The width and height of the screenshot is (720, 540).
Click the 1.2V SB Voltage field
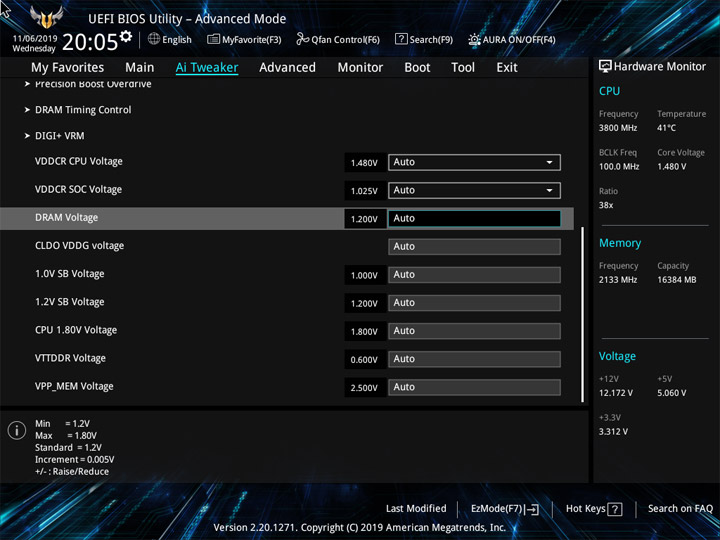474,303
